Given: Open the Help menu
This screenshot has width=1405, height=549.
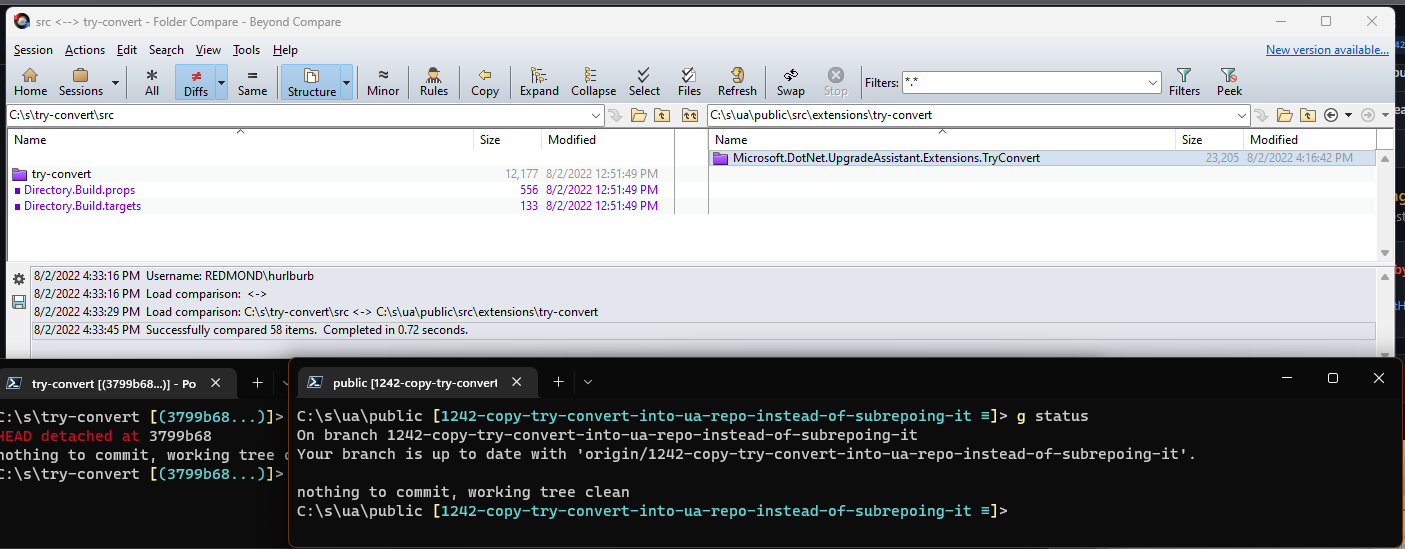Looking at the screenshot, I should point(285,50).
